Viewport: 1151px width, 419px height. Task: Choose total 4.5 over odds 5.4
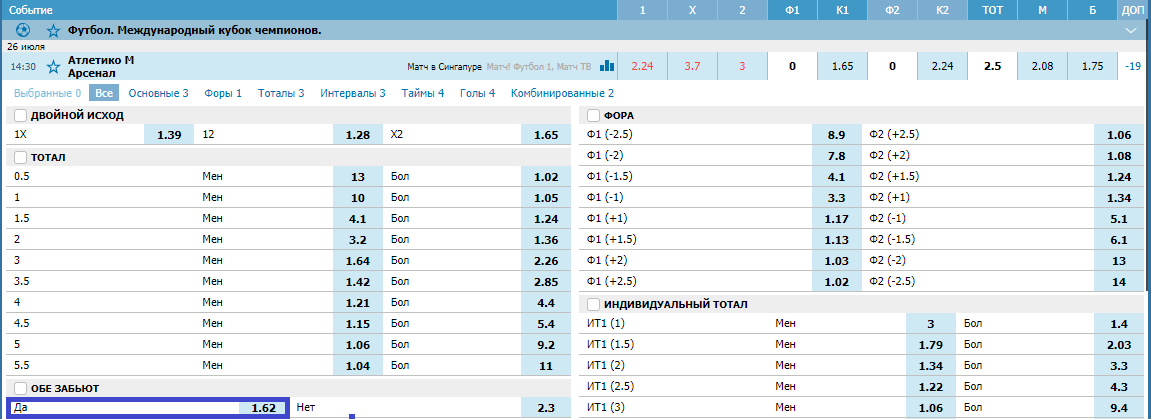pyautogui.click(x=545, y=323)
